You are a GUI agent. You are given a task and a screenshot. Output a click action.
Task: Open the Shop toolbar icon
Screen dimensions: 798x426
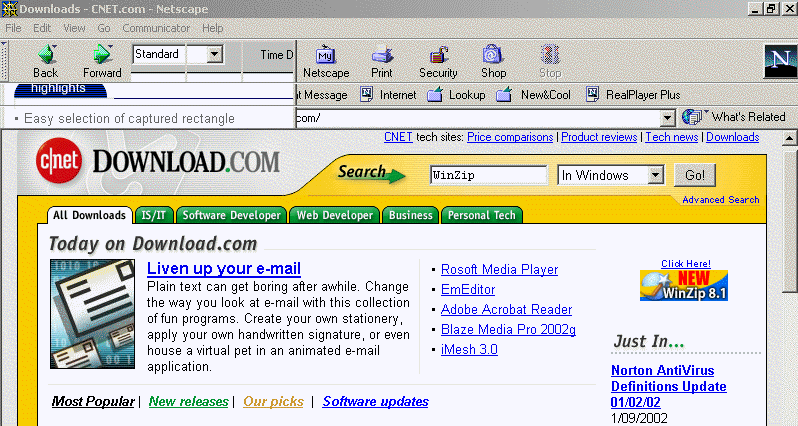[493, 61]
